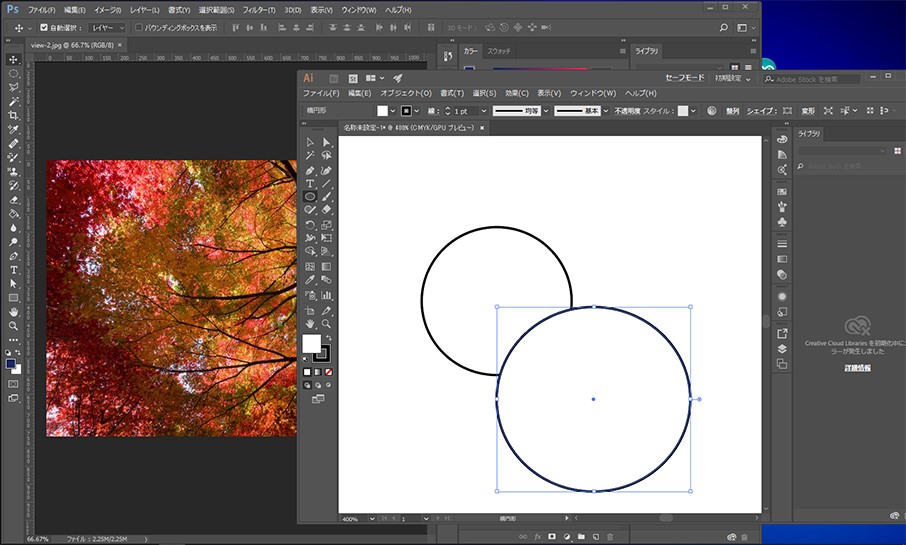
Task: Select Photoshop's Hand tool
Action: (13, 312)
